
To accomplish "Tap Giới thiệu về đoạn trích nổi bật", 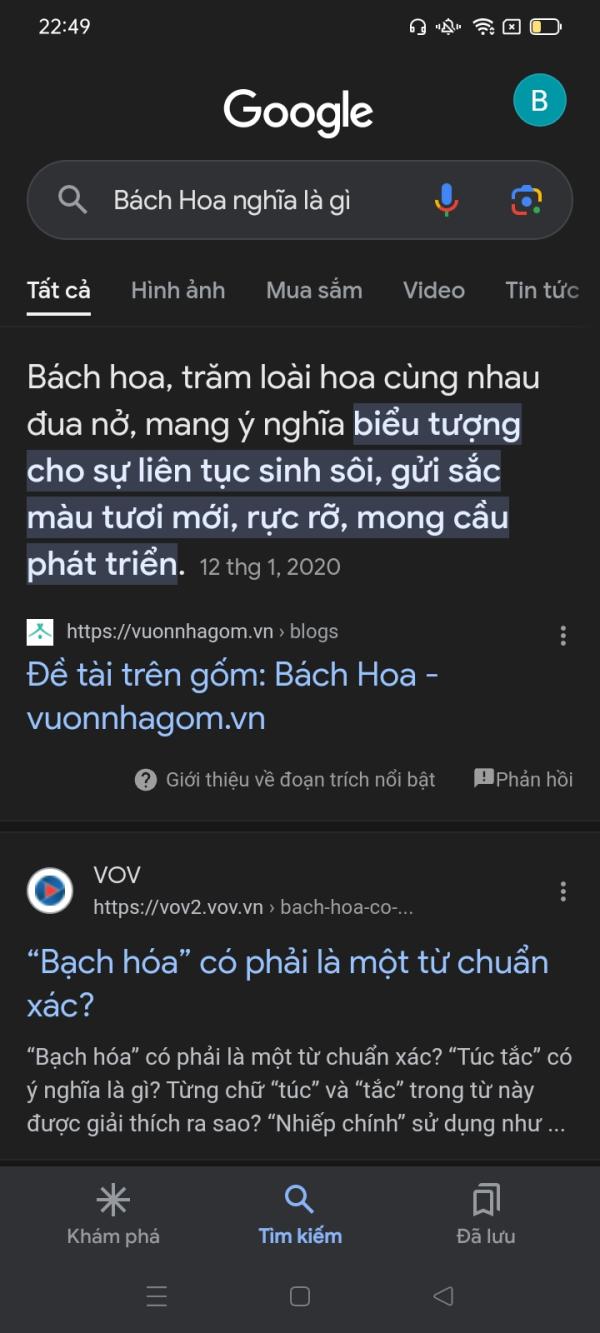I will (286, 779).
